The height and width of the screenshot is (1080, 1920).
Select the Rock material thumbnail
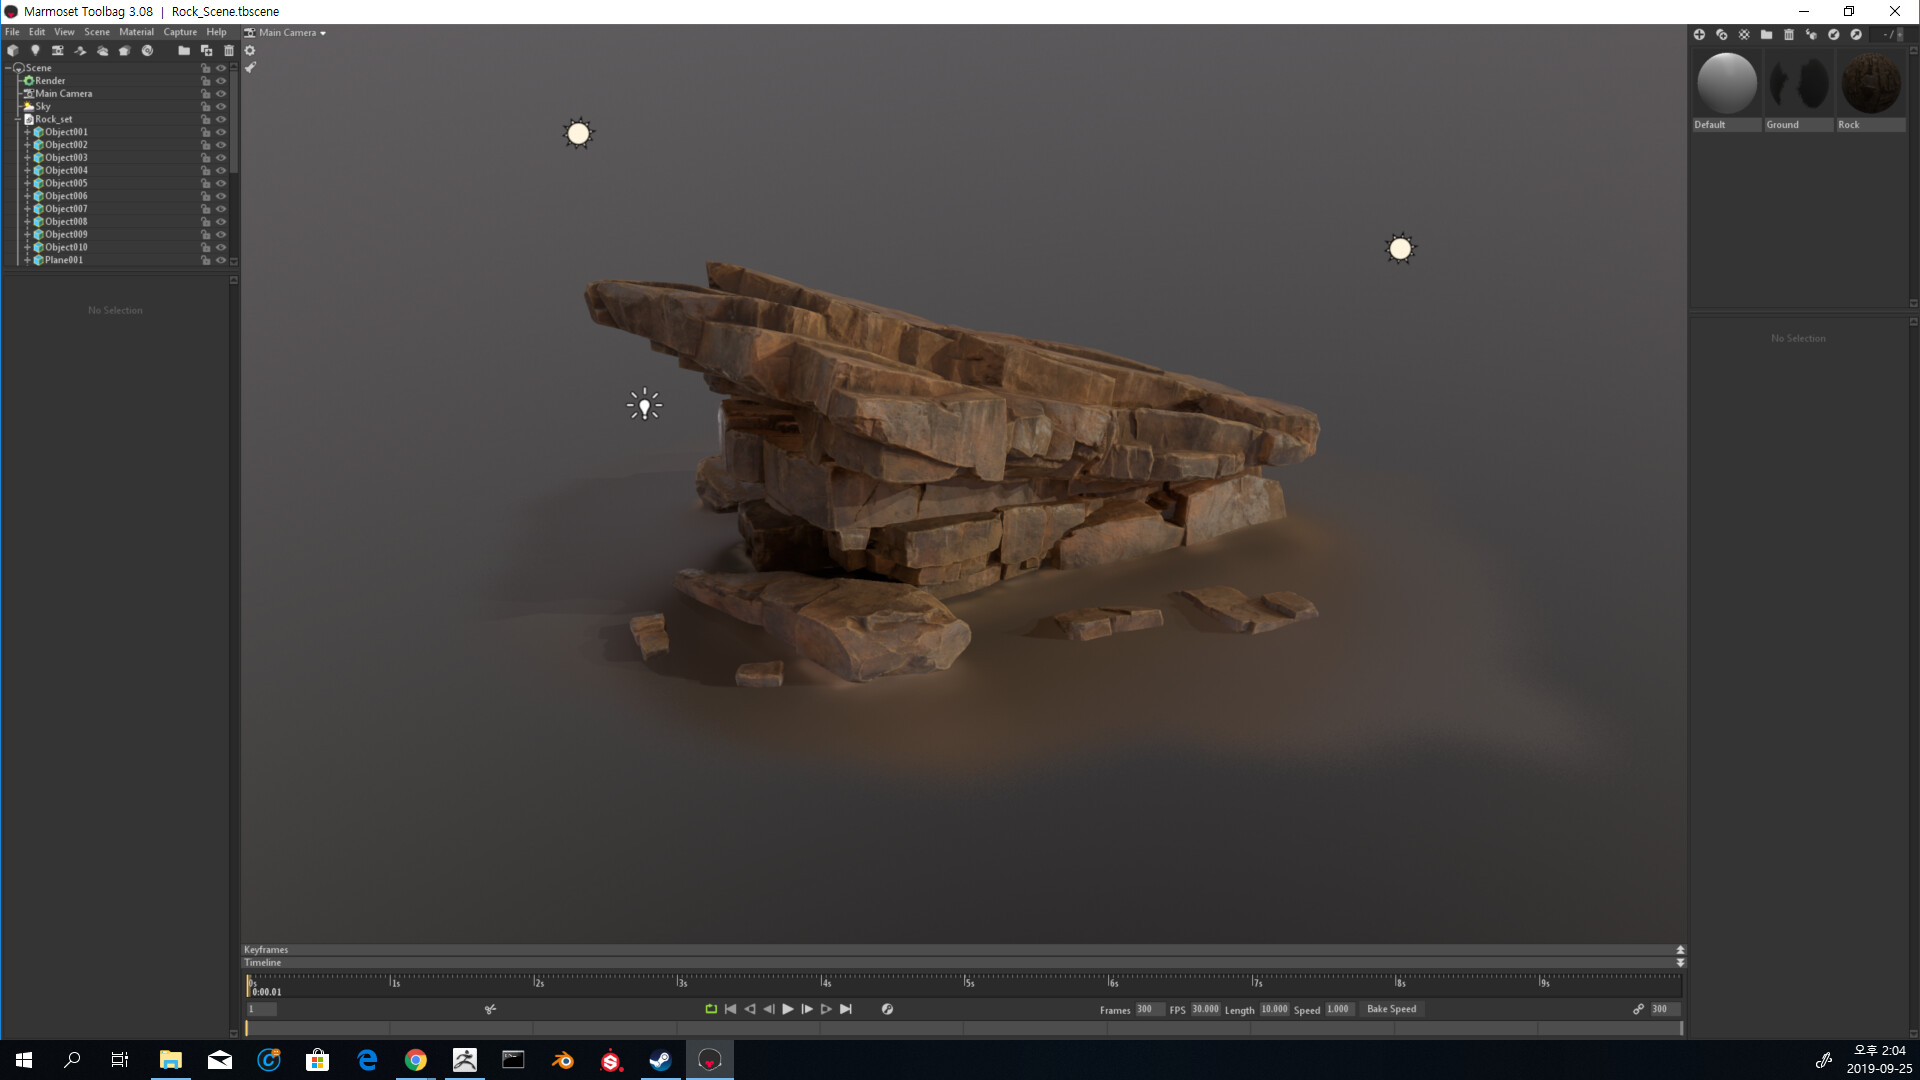pyautogui.click(x=1870, y=84)
